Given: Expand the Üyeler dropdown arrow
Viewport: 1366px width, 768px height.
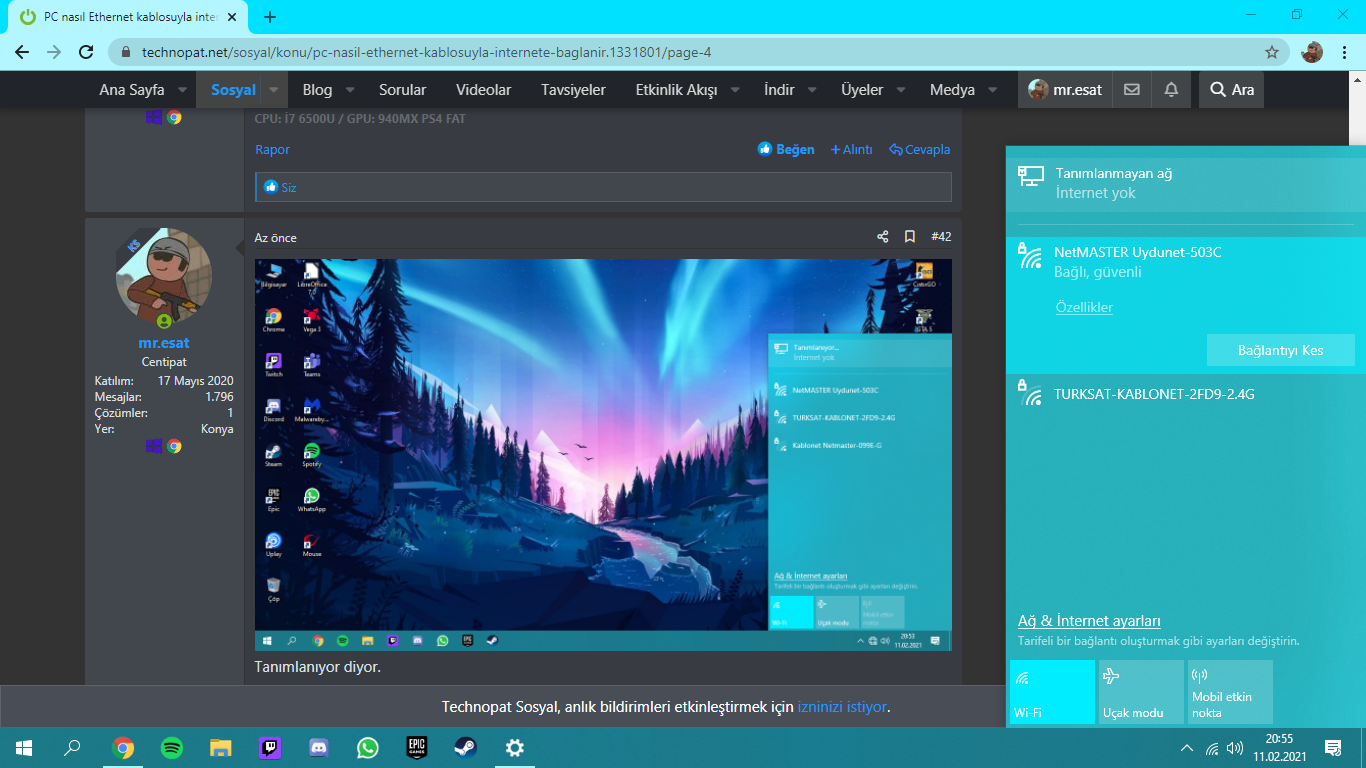Looking at the screenshot, I should tap(901, 90).
